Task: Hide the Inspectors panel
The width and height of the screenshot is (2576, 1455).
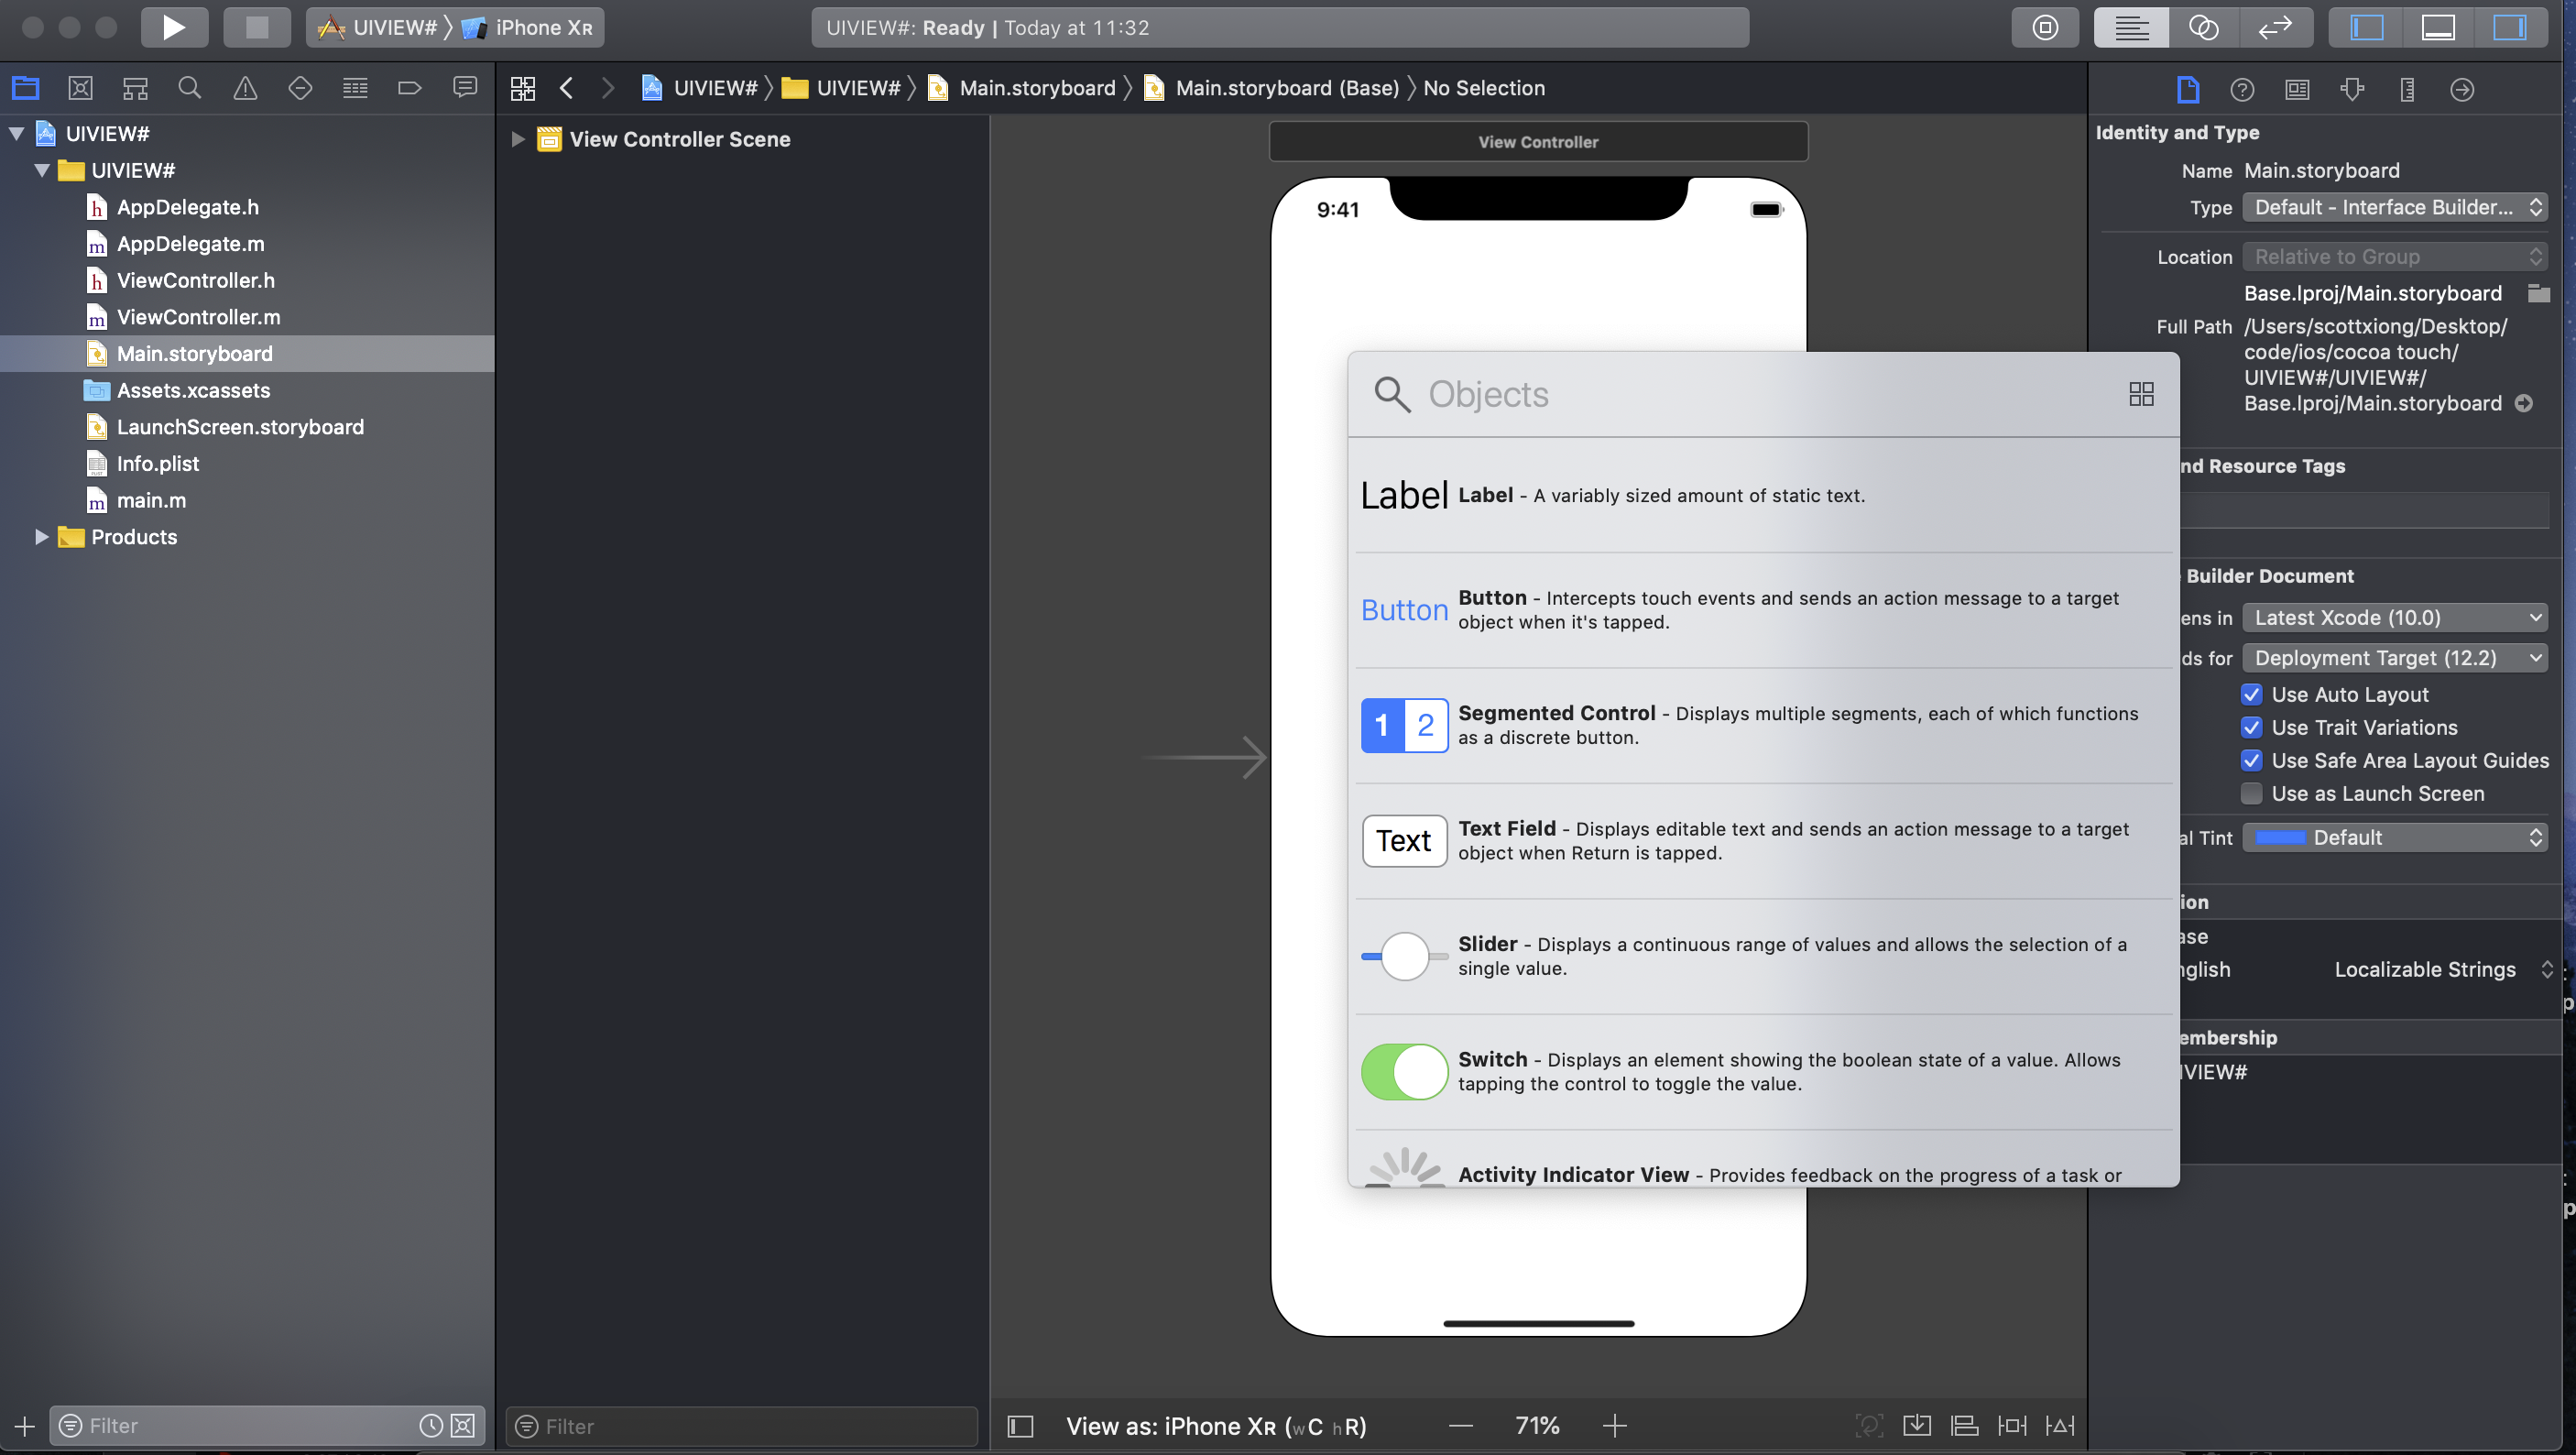Action: click(2510, 27)
